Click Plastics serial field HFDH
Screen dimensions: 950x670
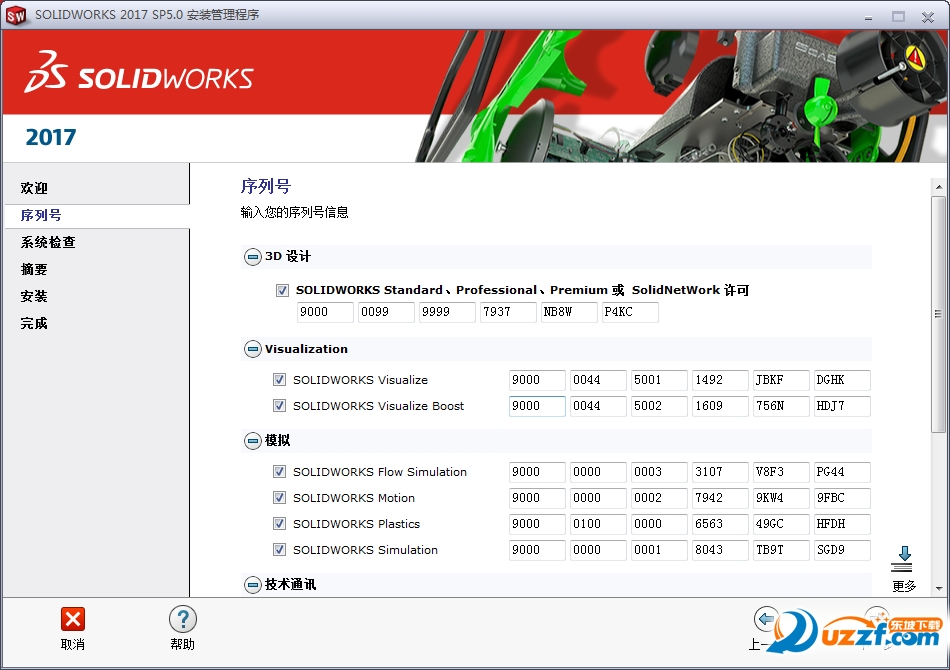(x=842, y=524)
